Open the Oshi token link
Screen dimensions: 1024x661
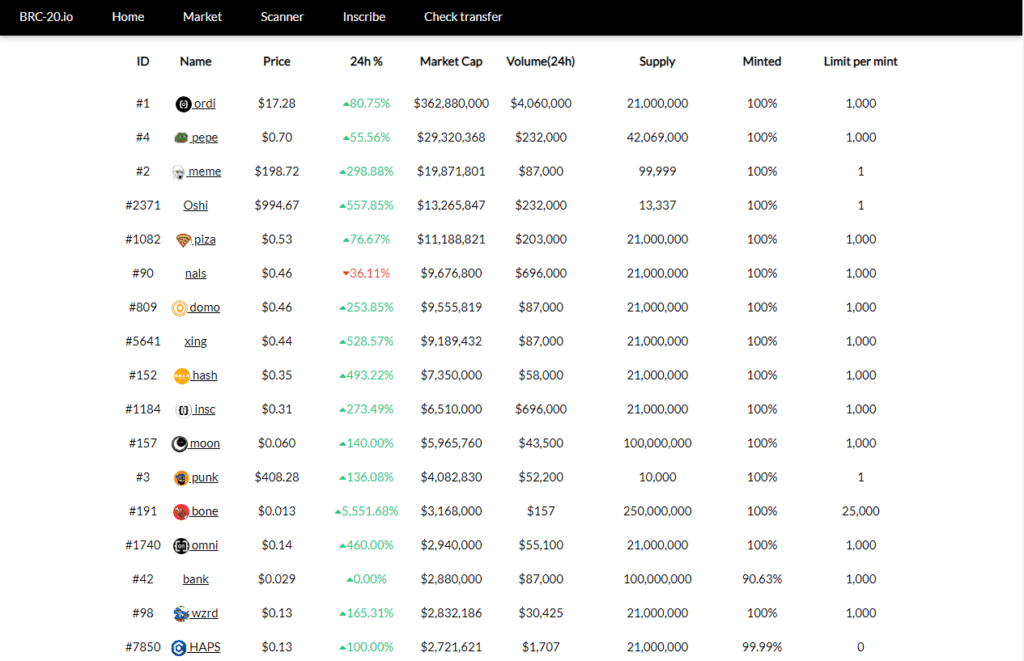pos(195,205)
